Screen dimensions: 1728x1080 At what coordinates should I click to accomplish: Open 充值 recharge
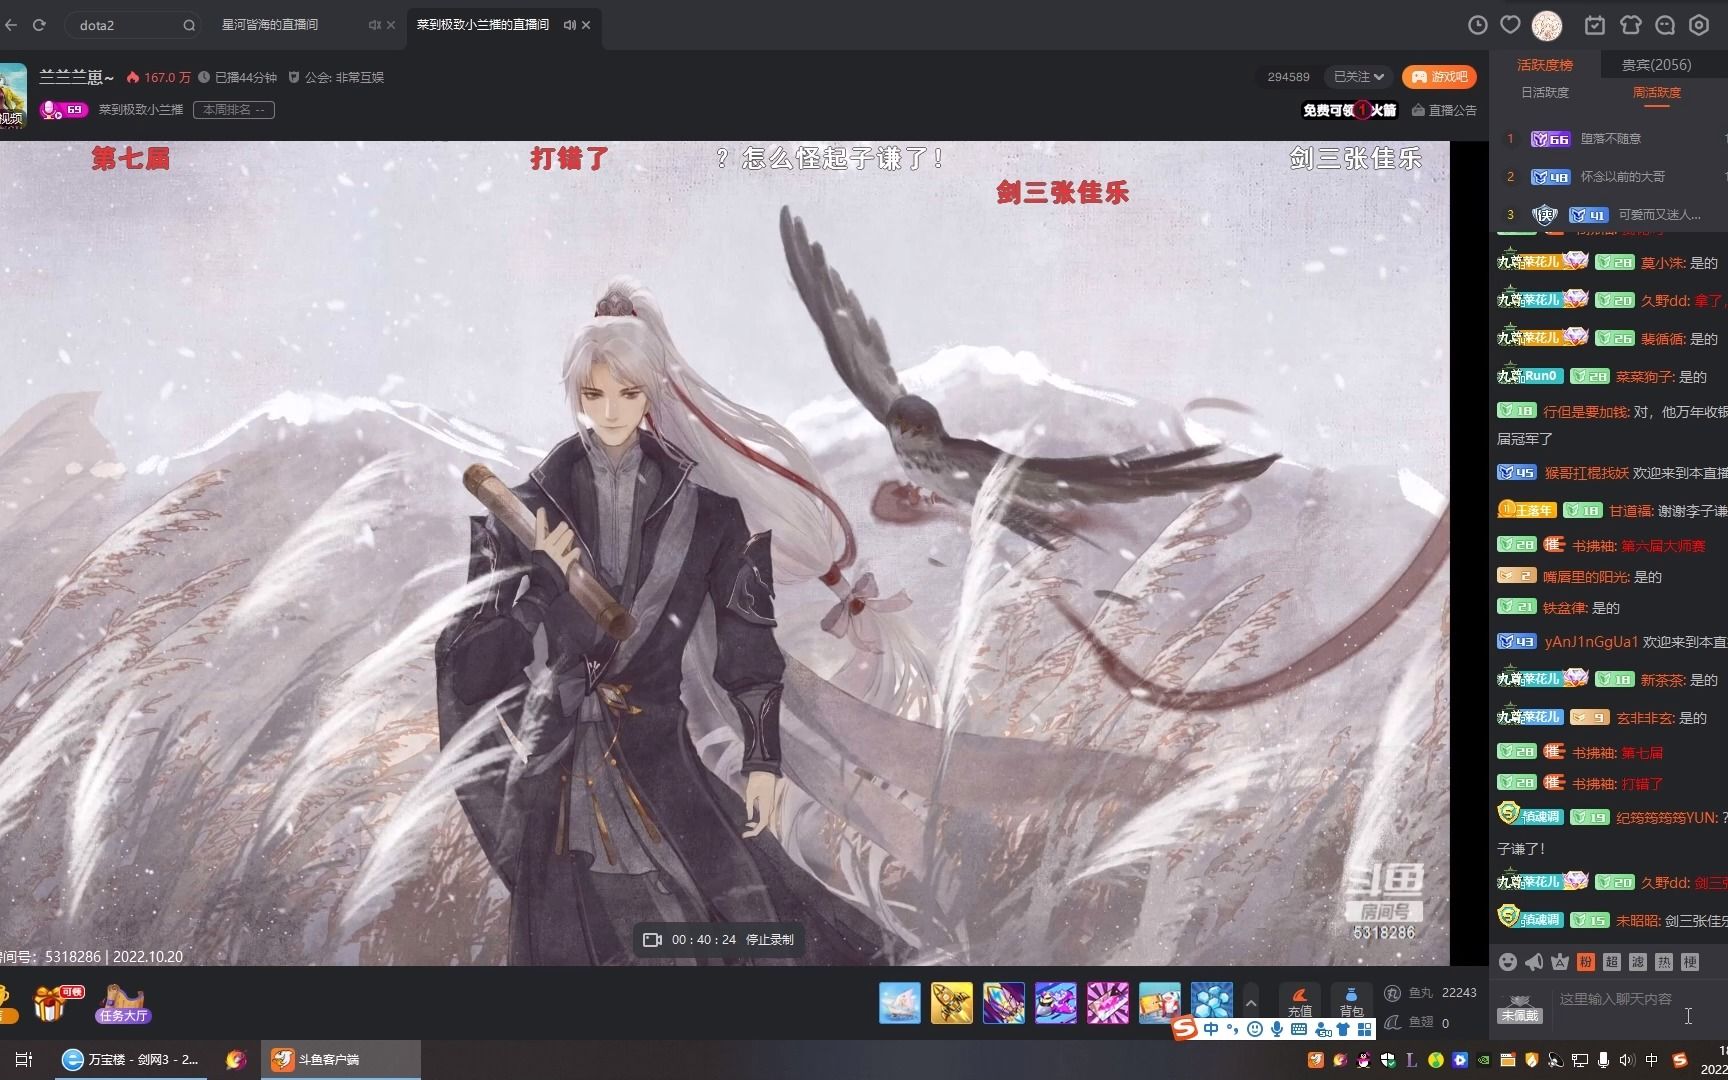[1300, 1001]
